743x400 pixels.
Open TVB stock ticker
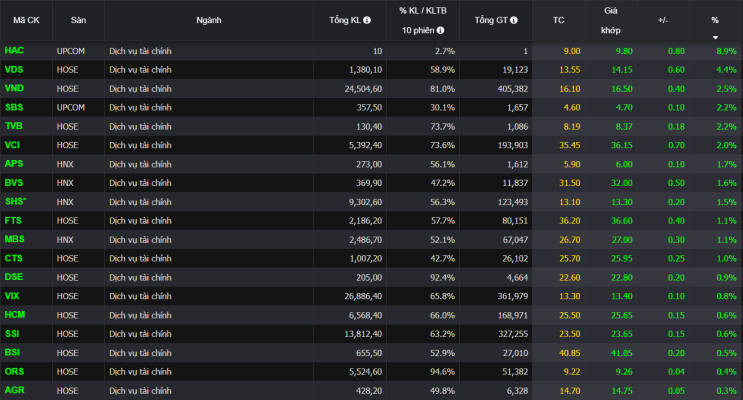[x=14, y=126]
